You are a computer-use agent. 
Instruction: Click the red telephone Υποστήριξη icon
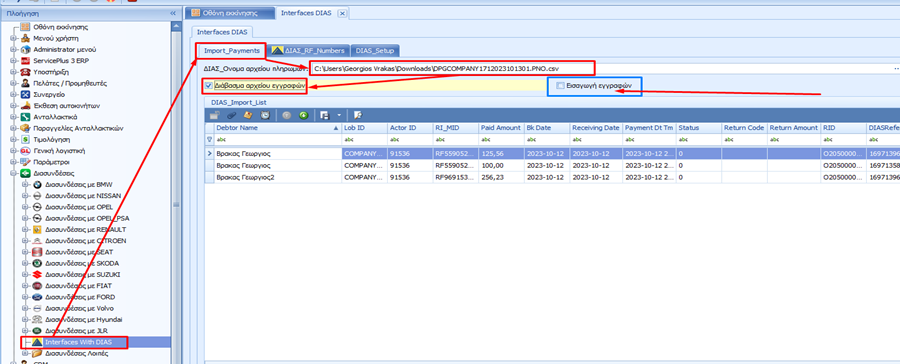pyautogui.click(x=25, y=72)
